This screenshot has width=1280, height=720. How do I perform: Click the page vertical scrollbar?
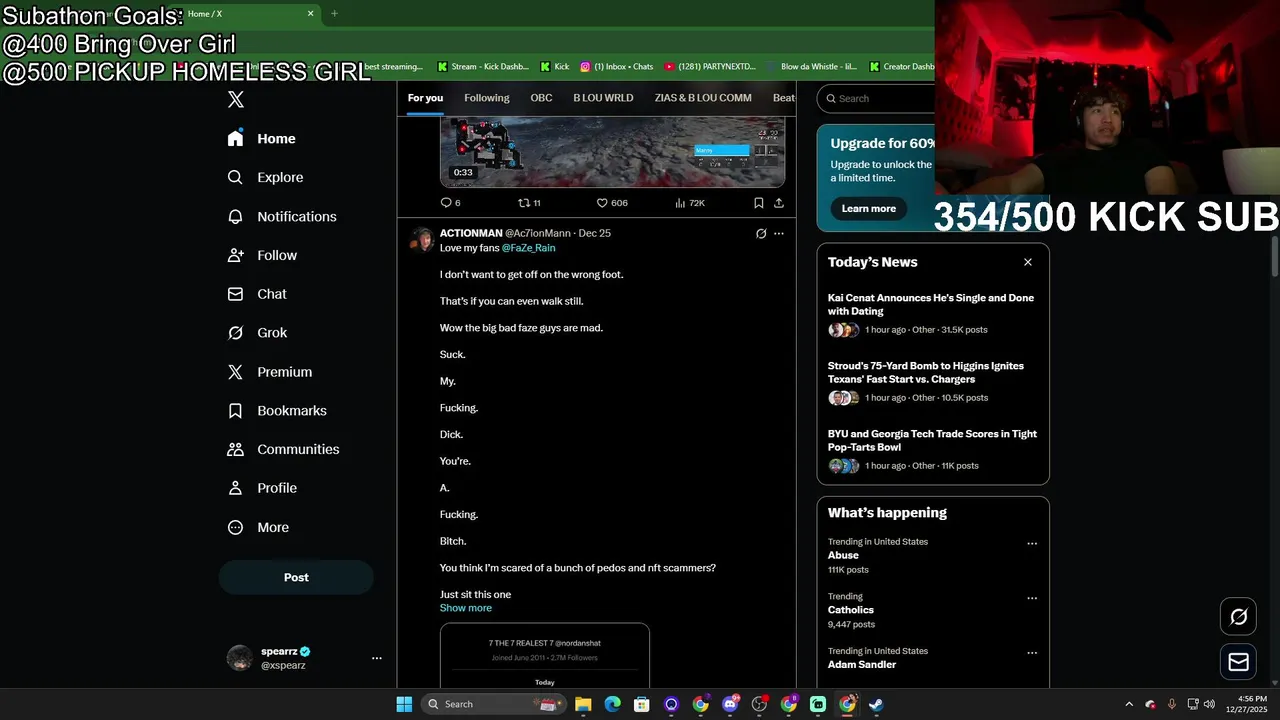pos(1274,257)
